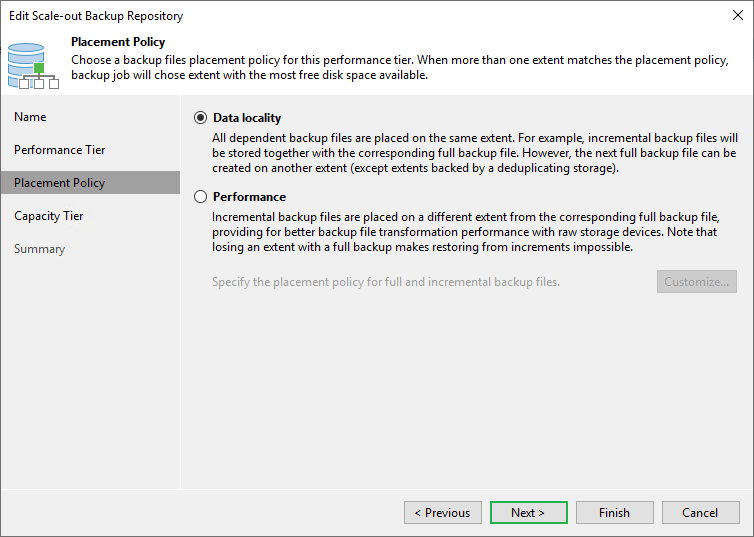This screenshot has width=754, height=537.
Task: Switch to the Capacity Tier step
Action: click(x=49, y=216)
